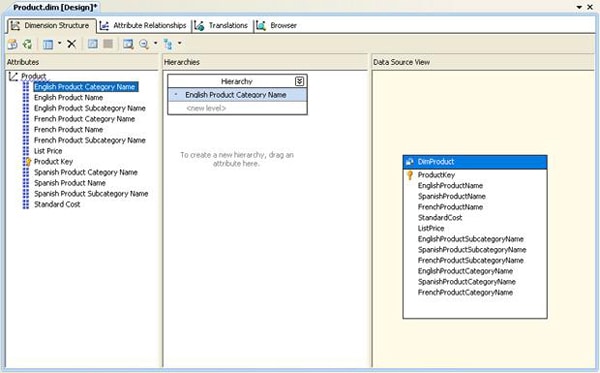Open the Zoom dropdown arrow

point(155,43)
